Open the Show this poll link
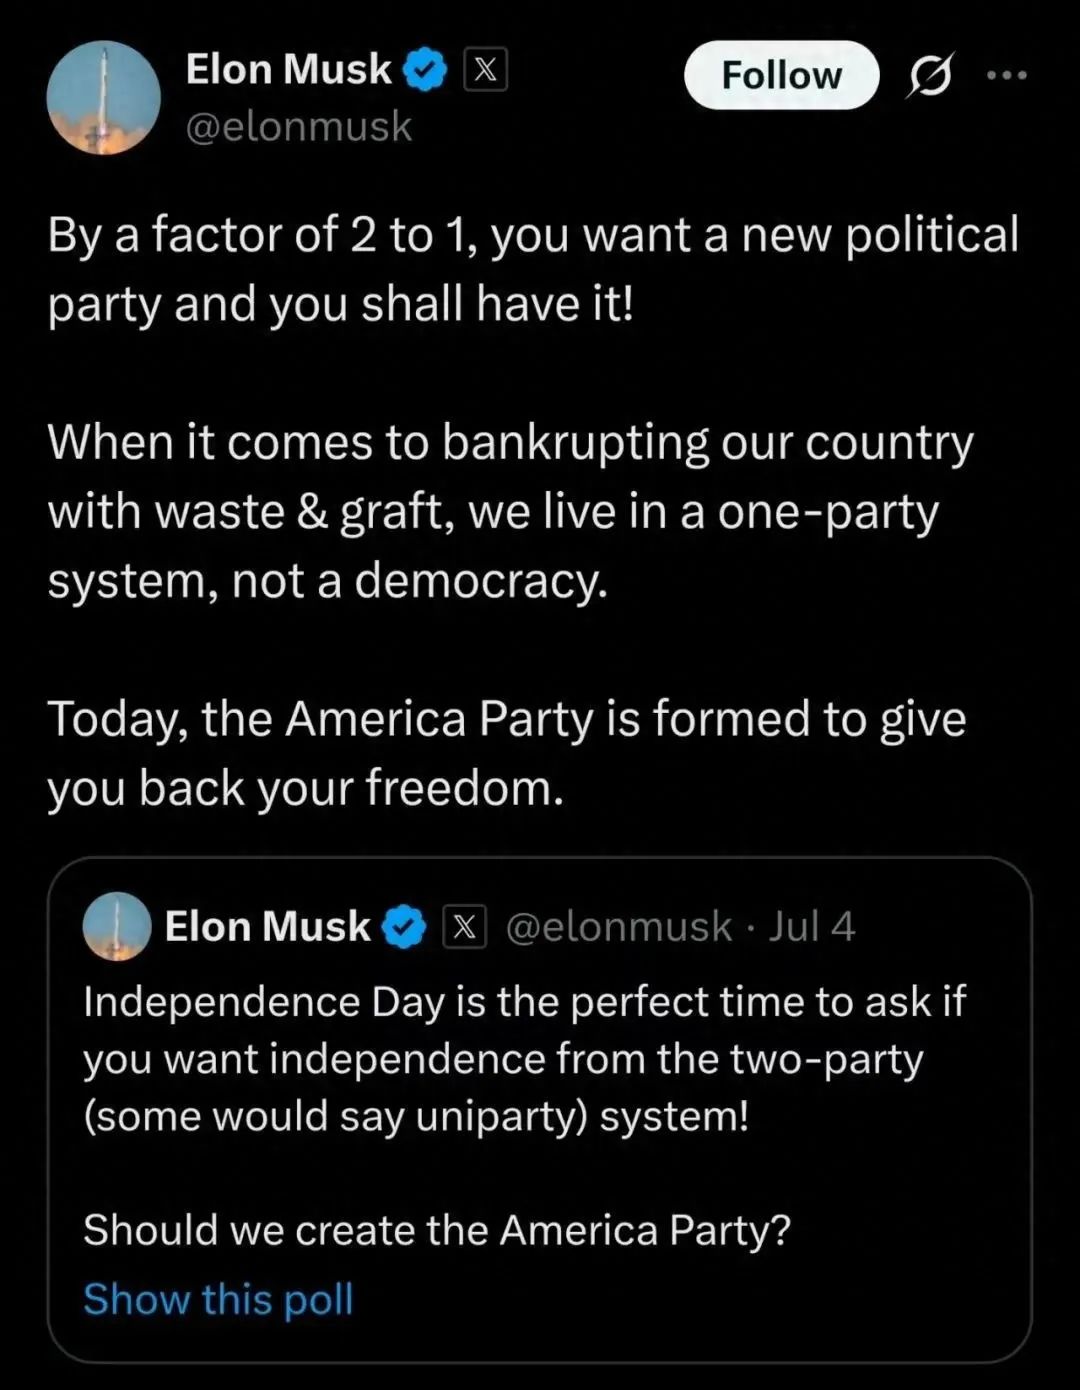 point(218,1299)
